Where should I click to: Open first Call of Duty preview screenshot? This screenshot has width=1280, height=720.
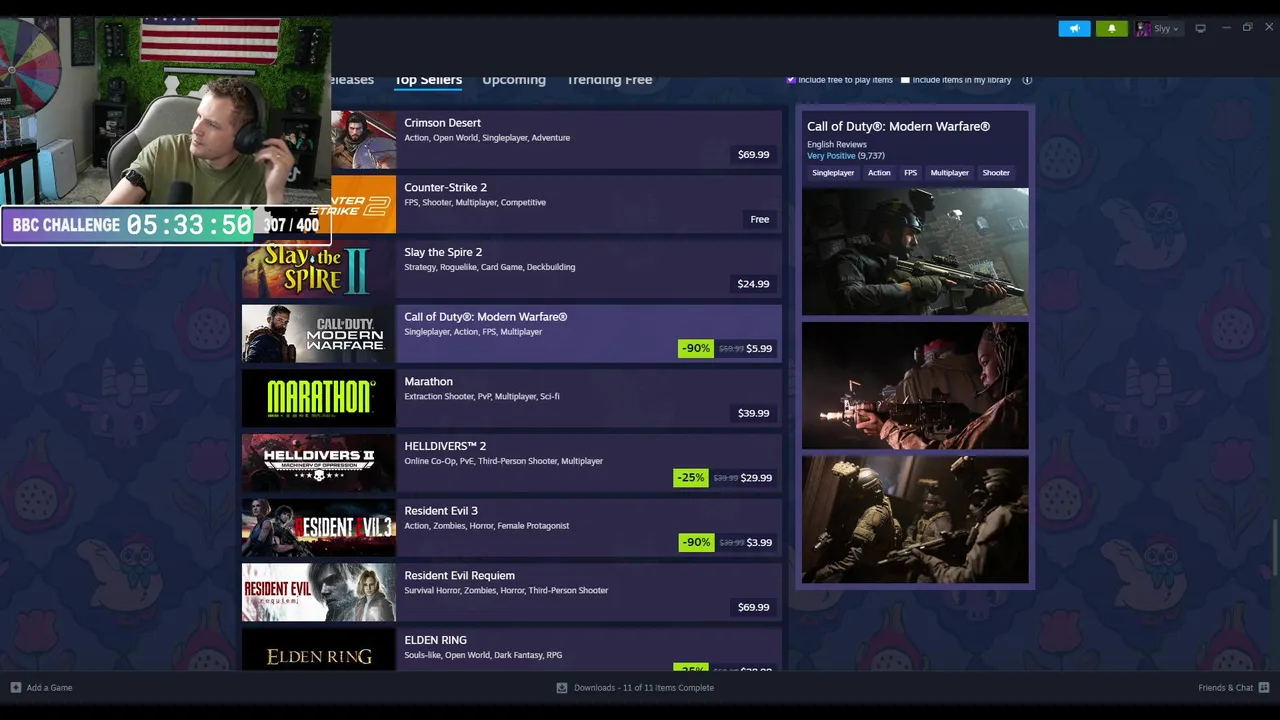point(915,252)
